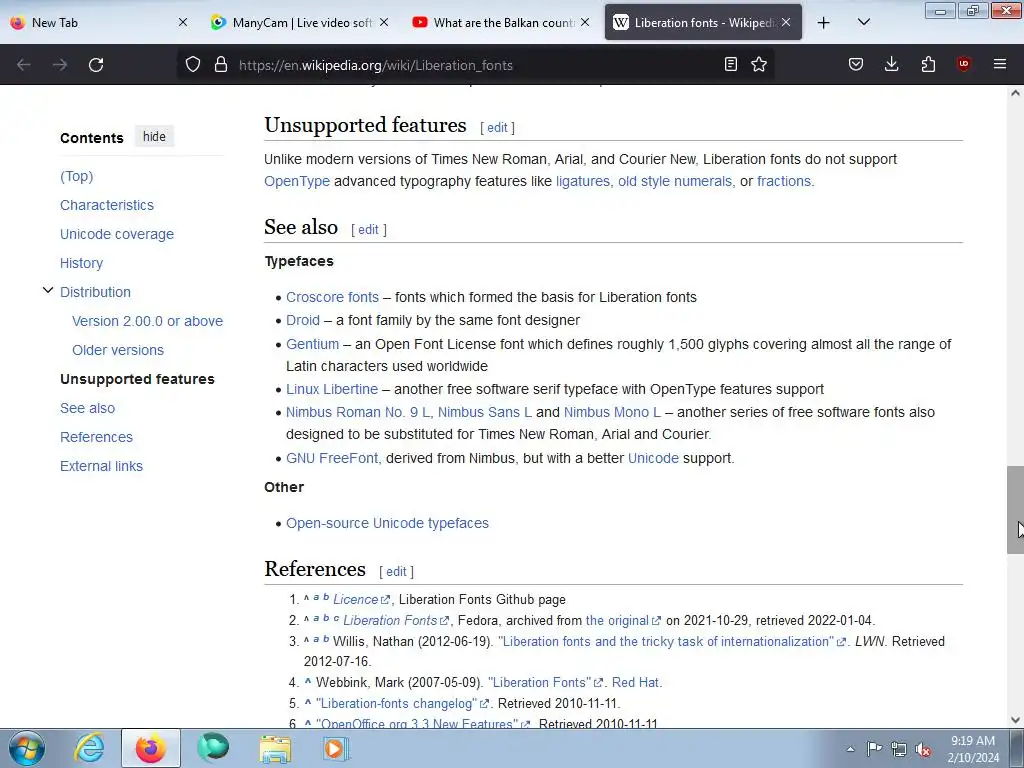Open the old style numerals link

coord(675,181)
